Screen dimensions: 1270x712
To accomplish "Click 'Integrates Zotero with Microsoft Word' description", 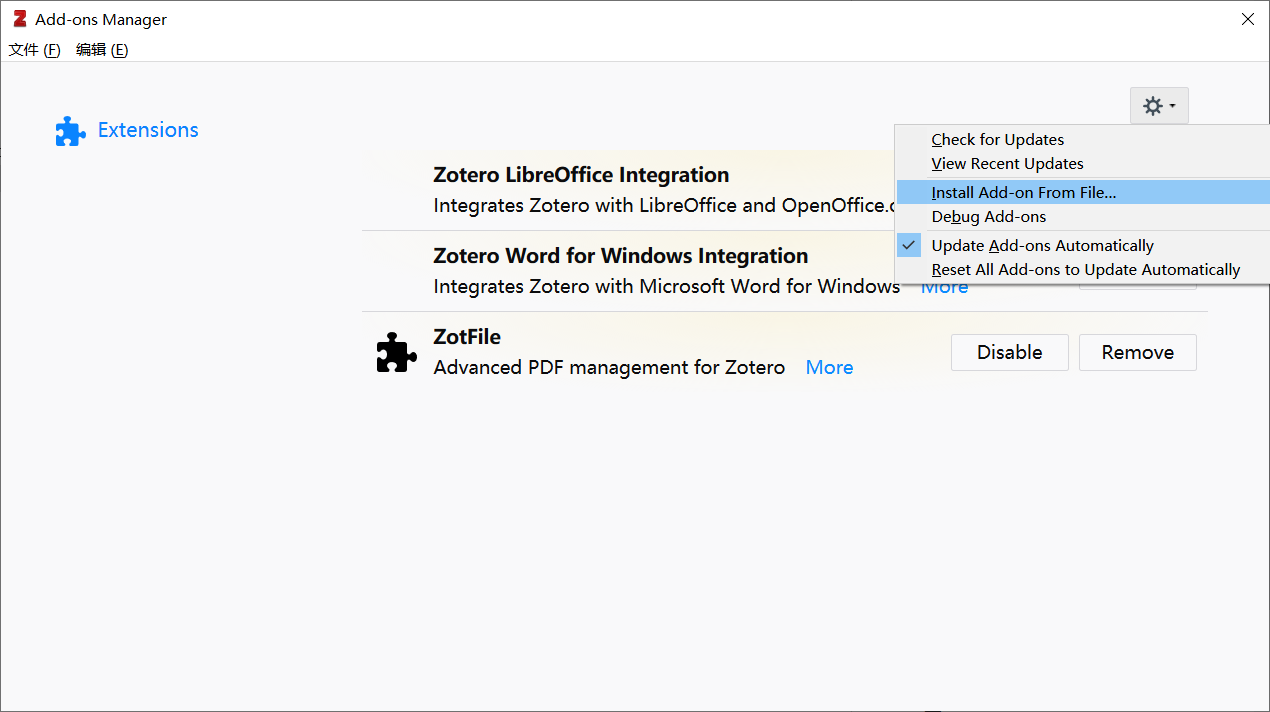I will [666, 286].
